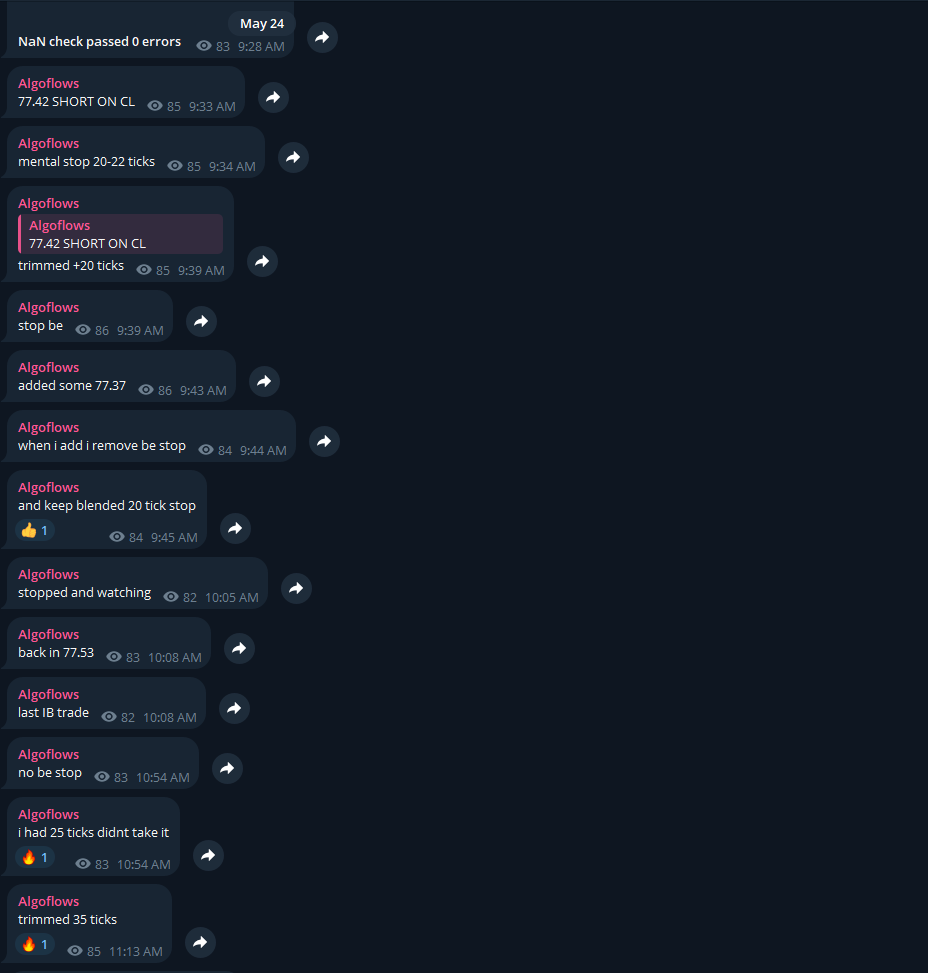Forward the "NaN check passed 0 errors" message
This screenshot has height=973, width=928.
pos(322,37)
